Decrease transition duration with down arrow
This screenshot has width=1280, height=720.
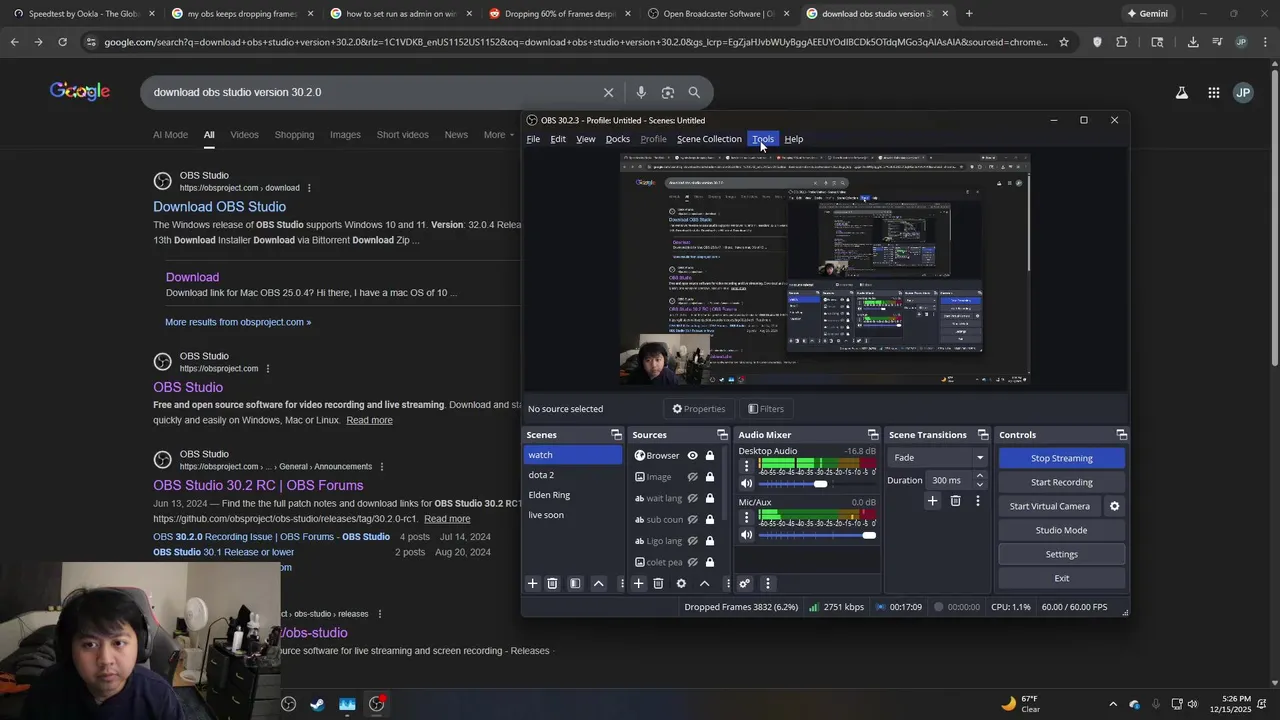coord(979,485)
